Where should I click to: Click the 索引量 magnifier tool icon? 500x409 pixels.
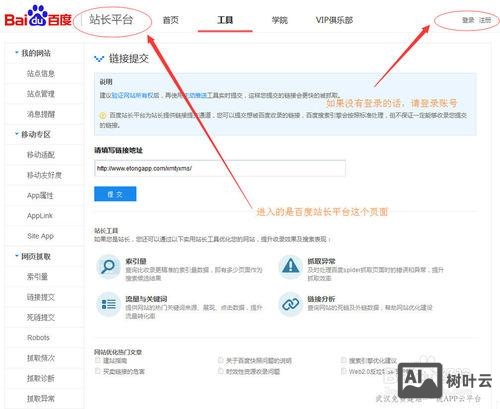108,267
